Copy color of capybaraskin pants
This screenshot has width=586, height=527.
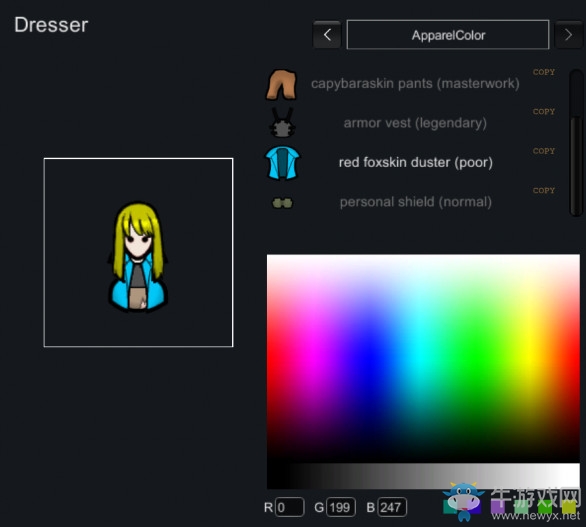pyautogui.click(x=544, y=72)
